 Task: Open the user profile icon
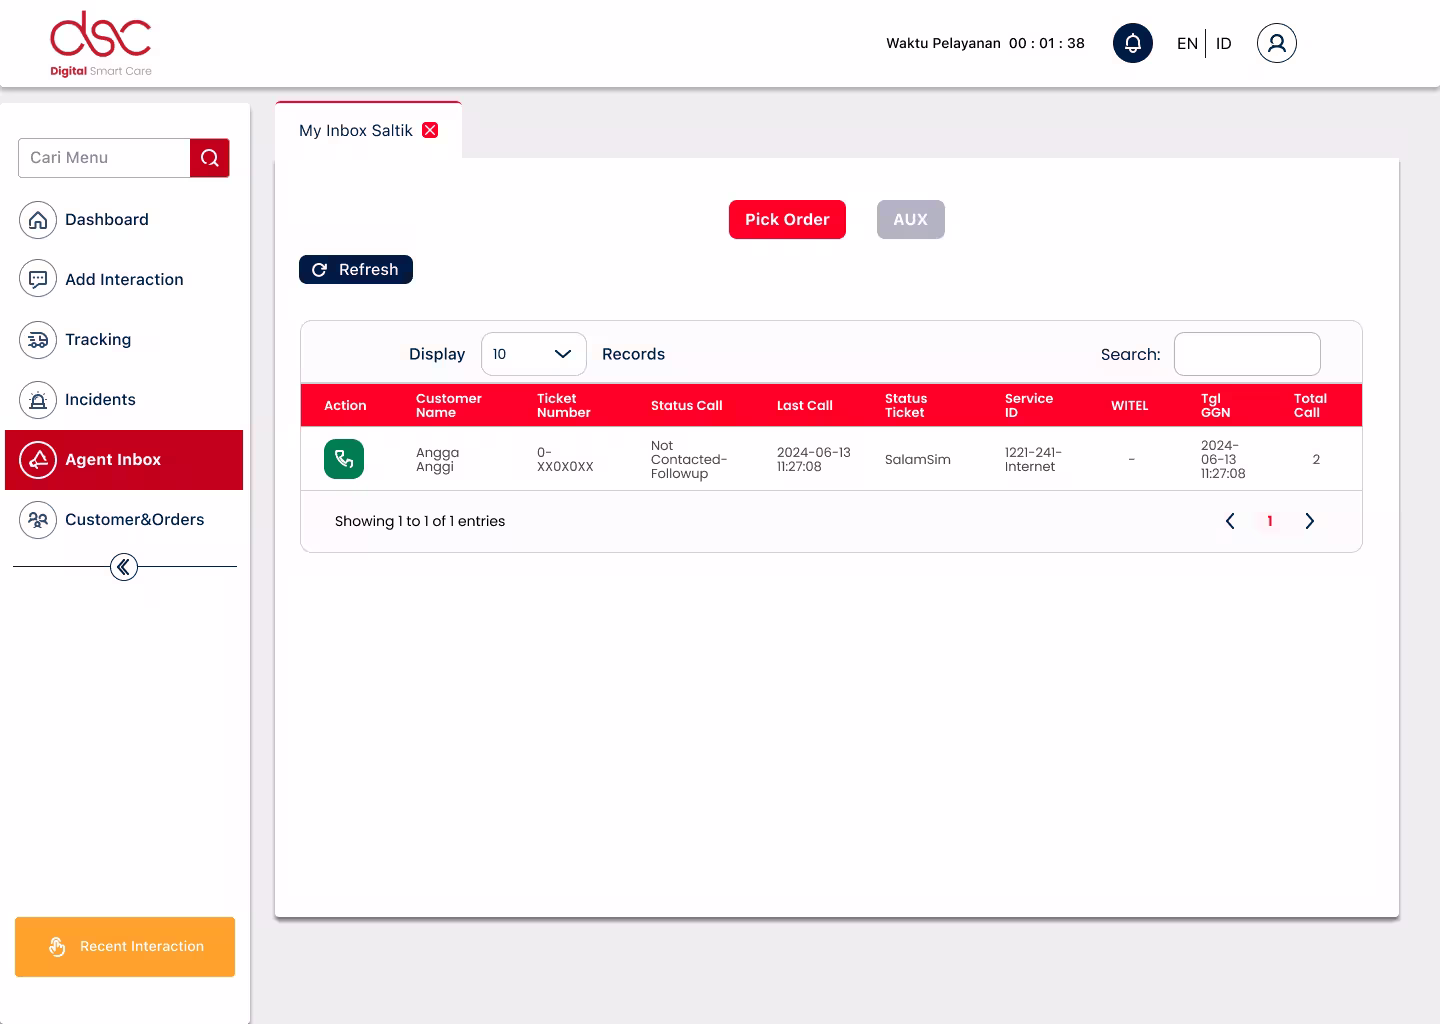(1276, 43)
